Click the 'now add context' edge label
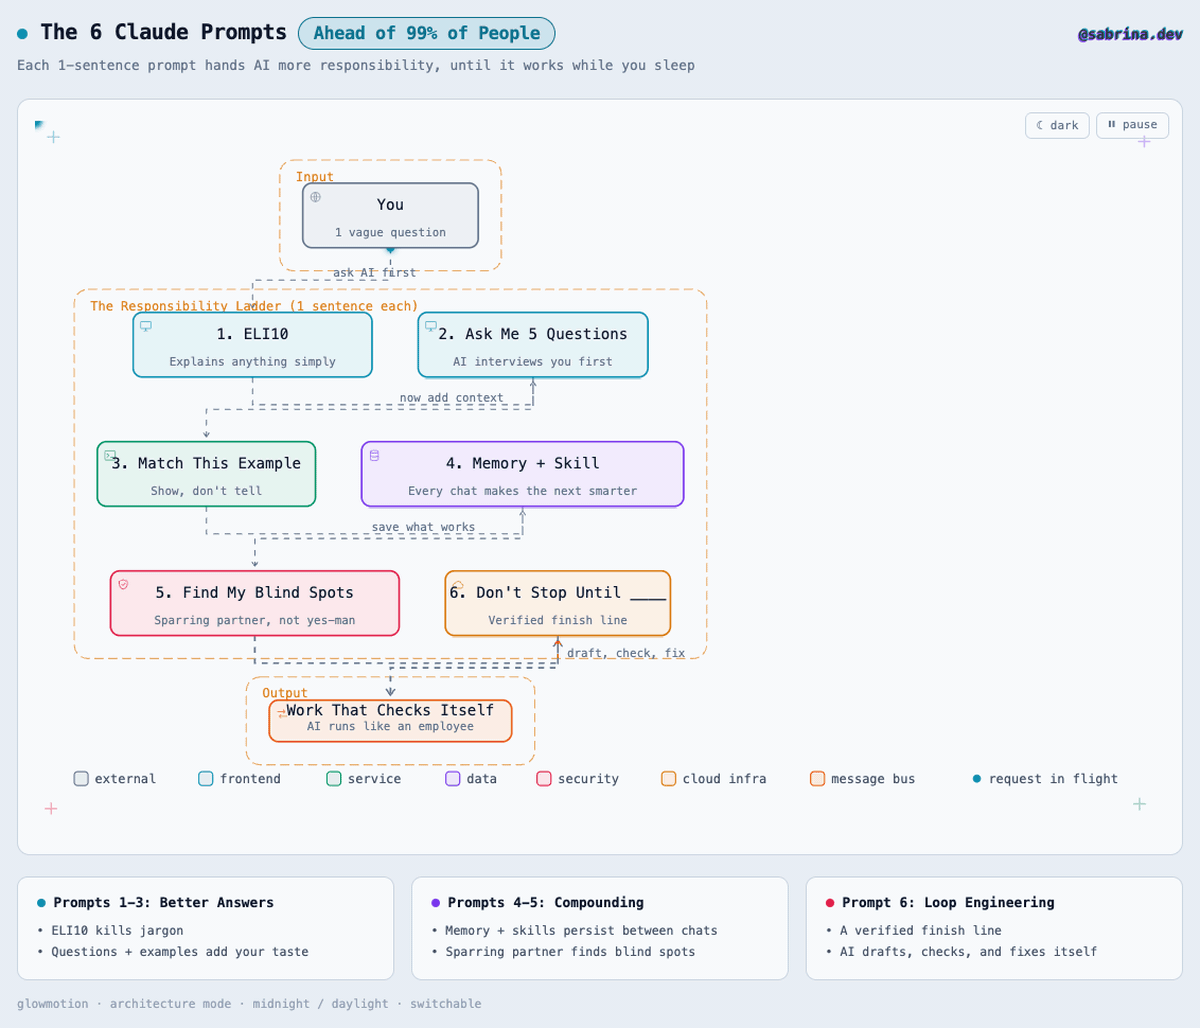The image size is (1200, 1028). 451,397
